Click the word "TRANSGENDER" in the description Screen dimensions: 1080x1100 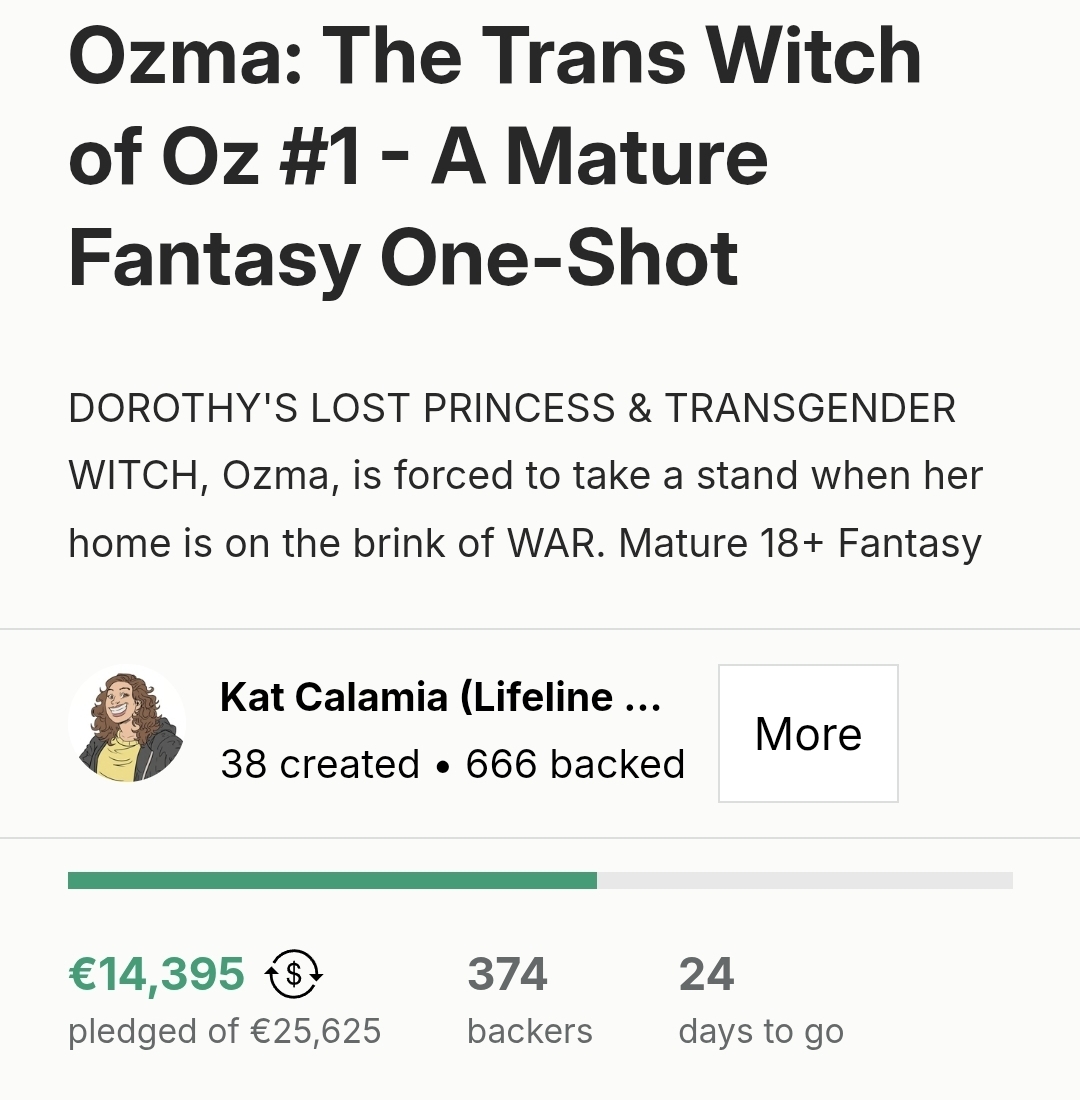(x=810, y=408)
